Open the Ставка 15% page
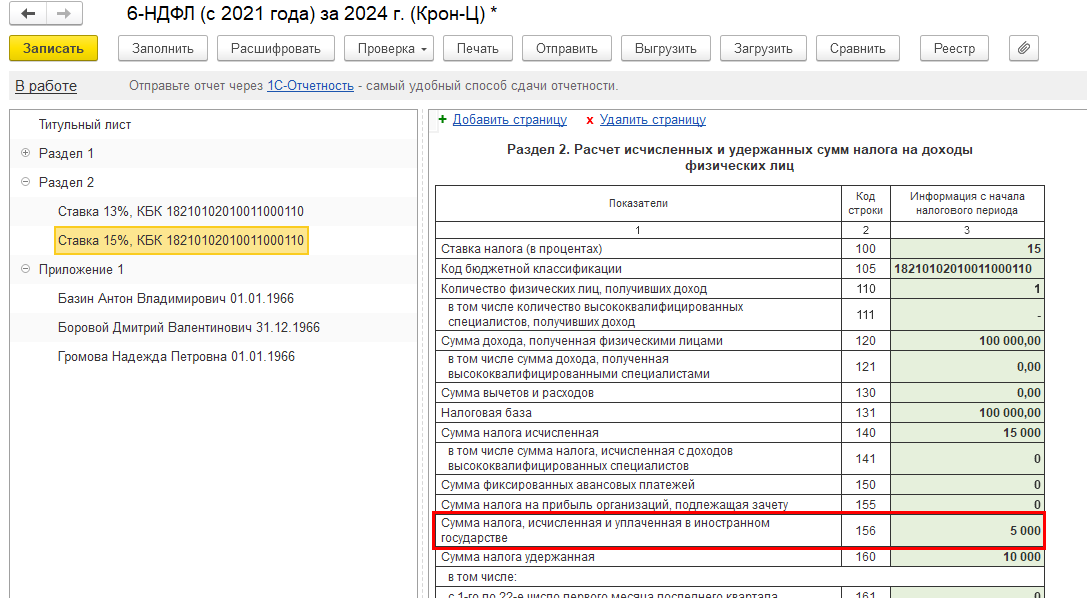The width and height of the screenshot is (1087, 598). (181, 240)
